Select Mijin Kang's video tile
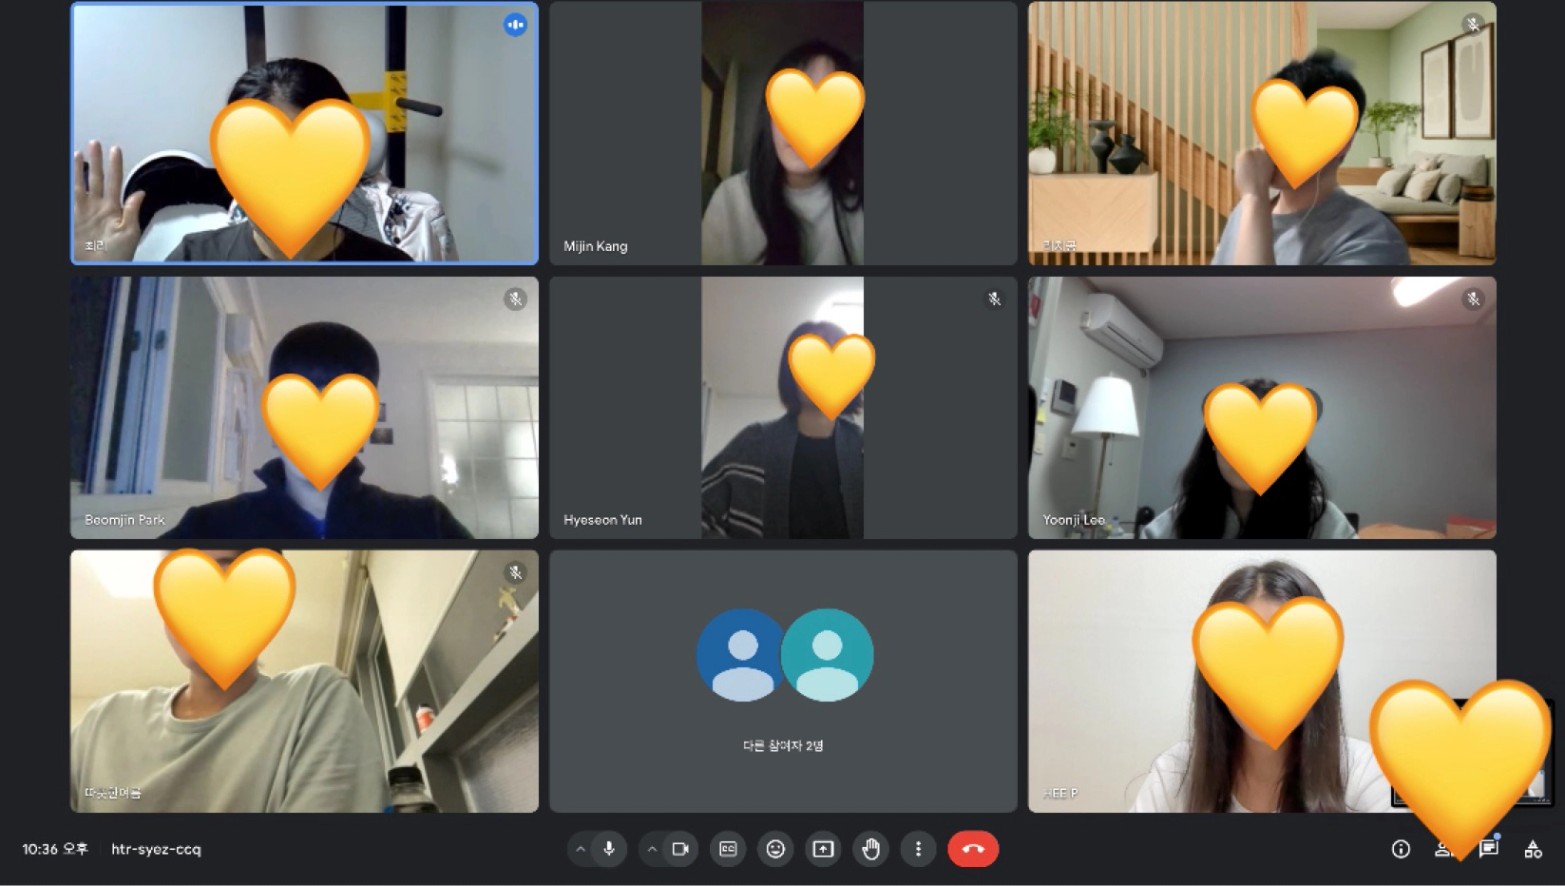1565x886 pixels. click(783, 133)
